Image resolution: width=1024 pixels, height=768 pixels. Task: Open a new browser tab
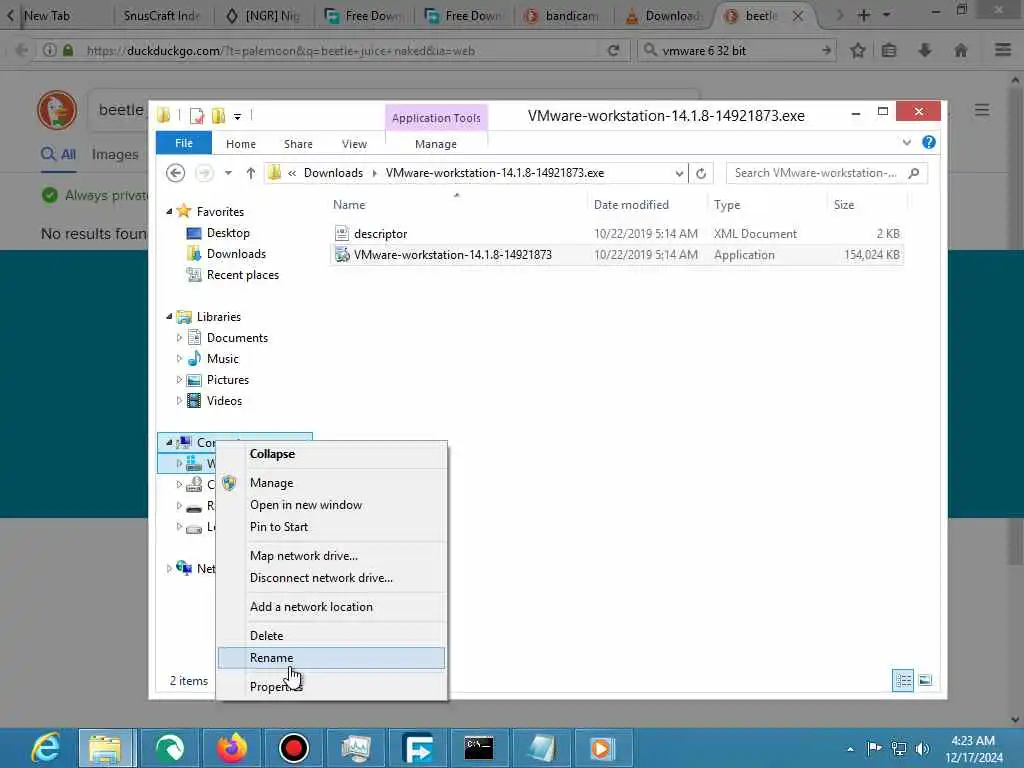[863, 15]
